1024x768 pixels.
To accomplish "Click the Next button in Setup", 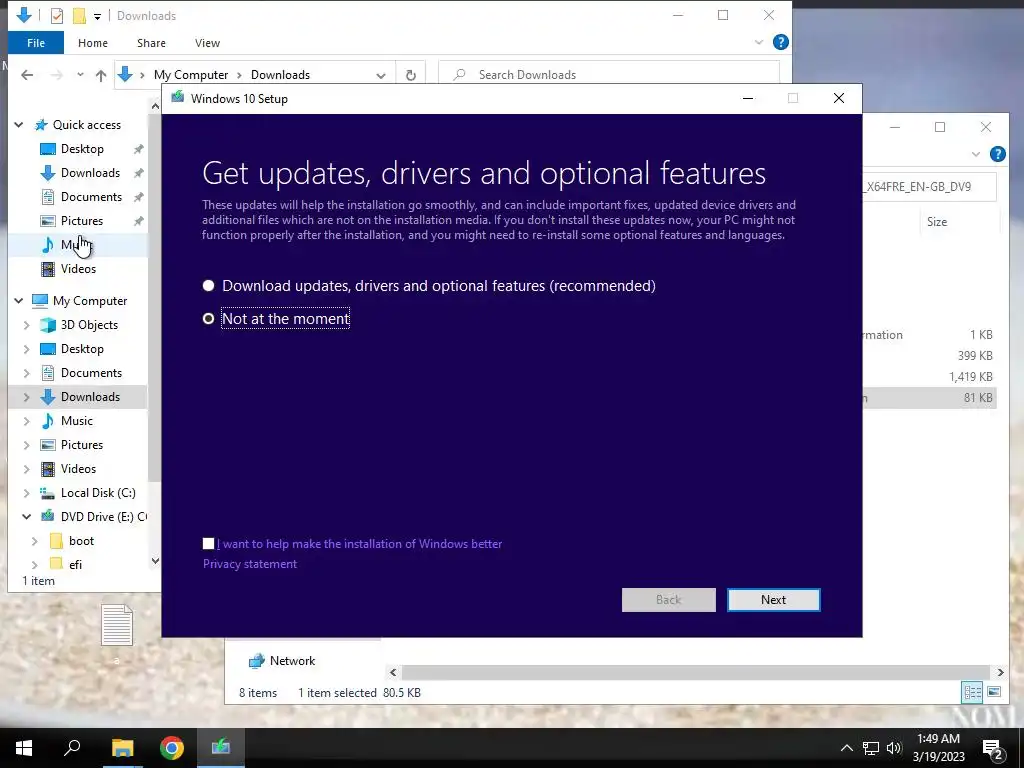I will (773, 600).
